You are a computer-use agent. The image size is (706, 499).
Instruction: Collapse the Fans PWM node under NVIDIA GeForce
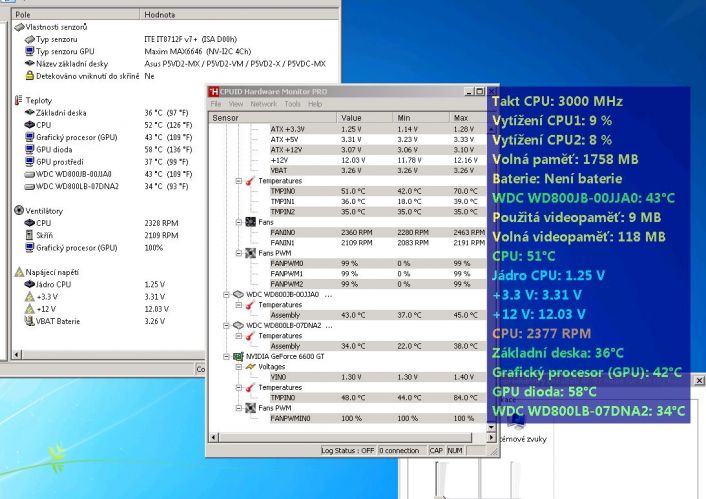tap(239, 408)
